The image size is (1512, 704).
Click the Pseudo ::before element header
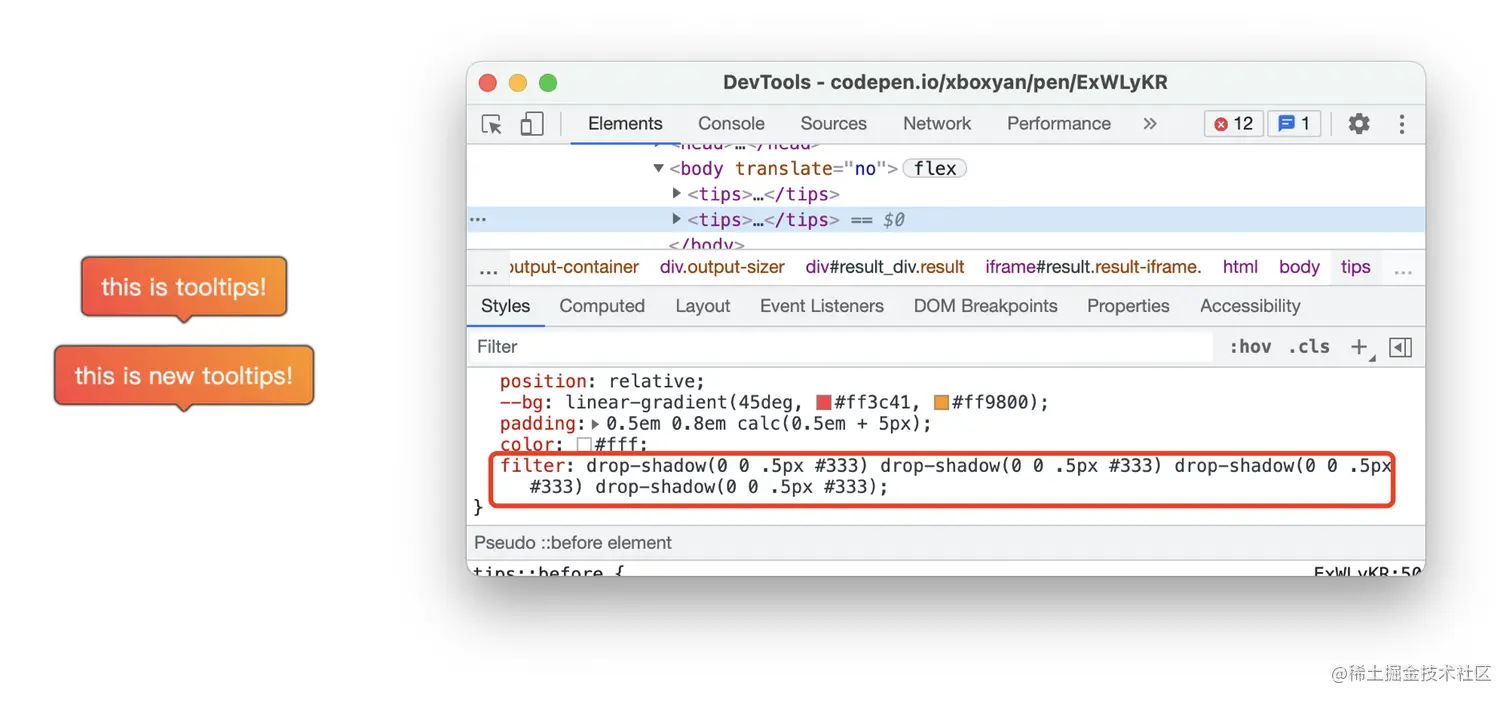point(573,543)
